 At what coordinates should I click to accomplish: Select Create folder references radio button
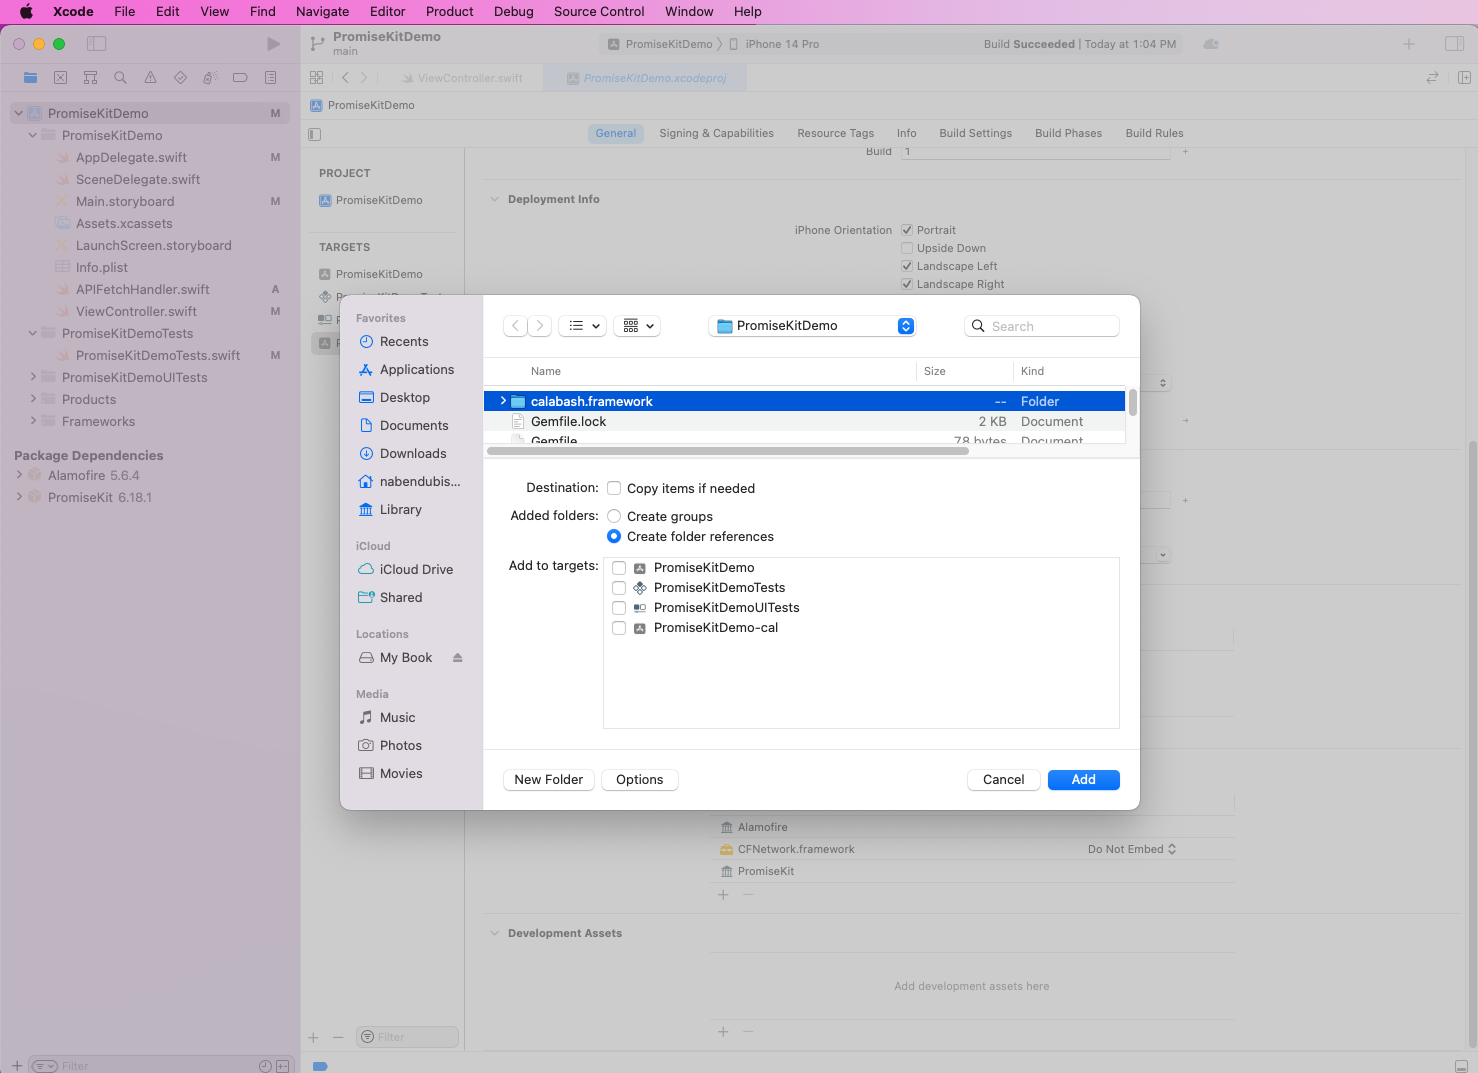pyautogui.click(x=614, y=536)
